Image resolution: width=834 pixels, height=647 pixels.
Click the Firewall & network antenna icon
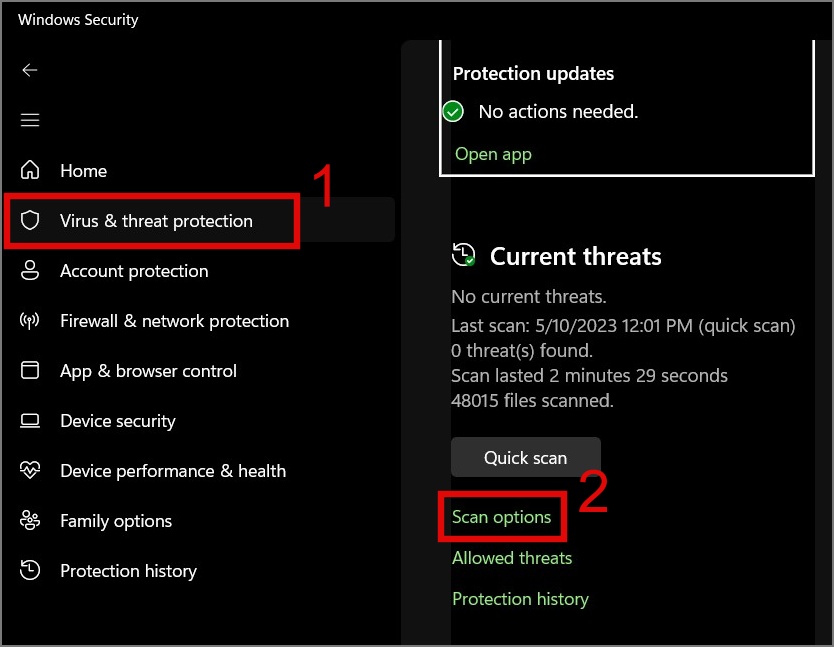30,320
